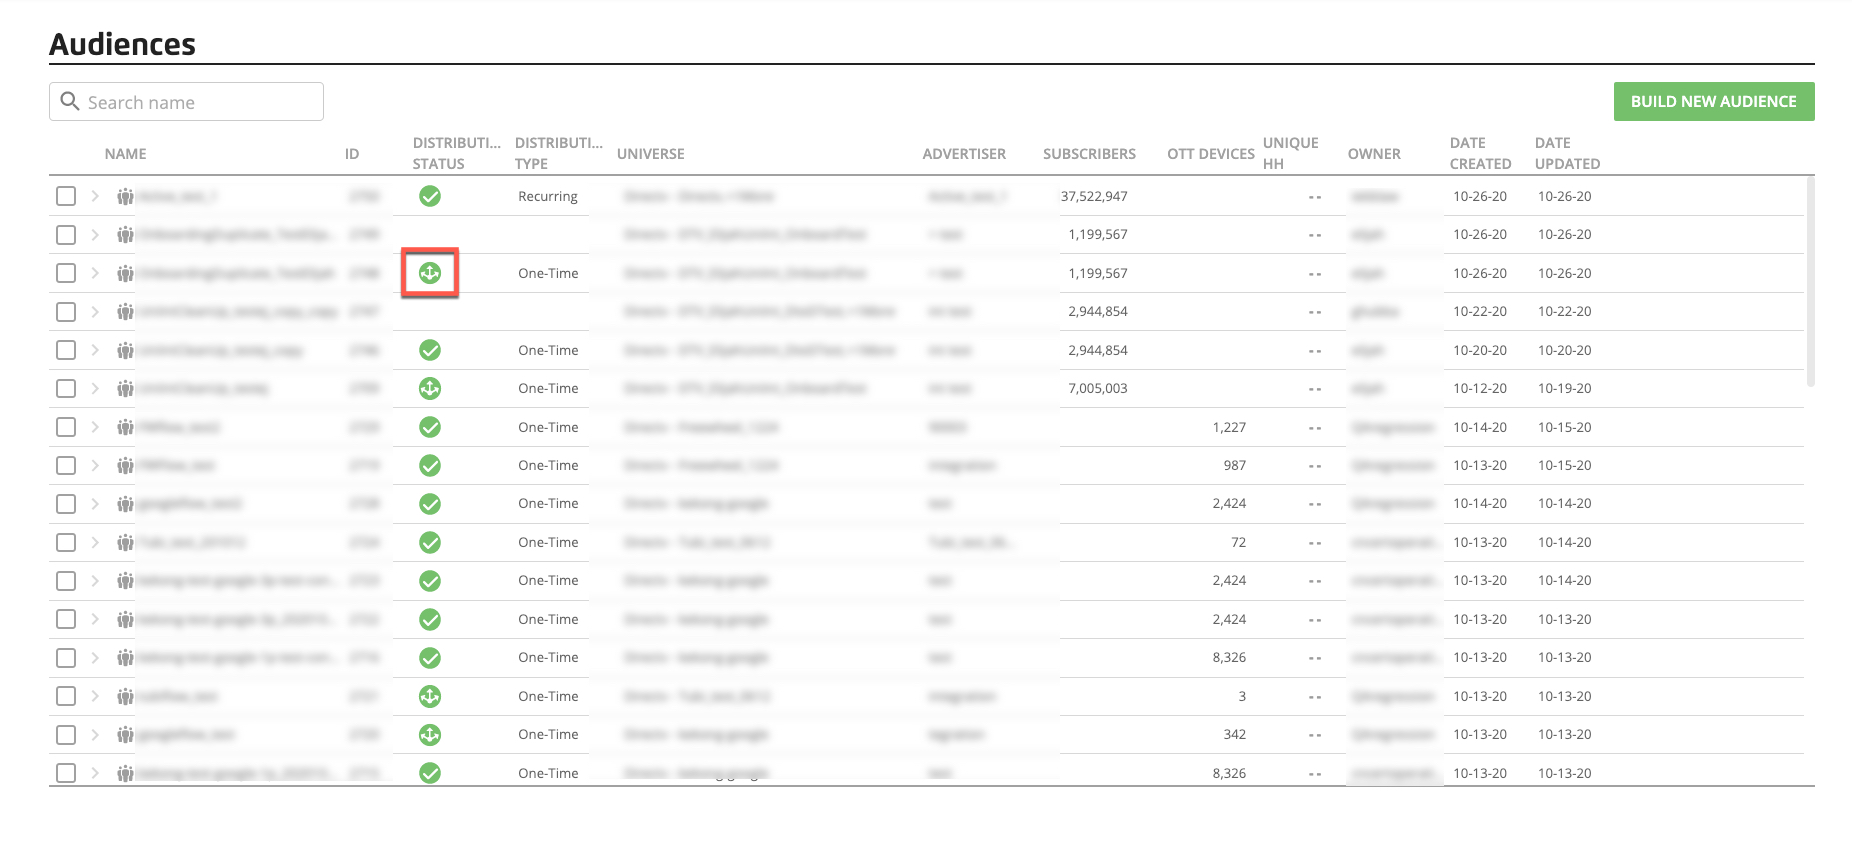Screen dimensions: 1852x844
Task: Click the anchor status icon of the 3 OTT devices row
Action: [430, 696]
